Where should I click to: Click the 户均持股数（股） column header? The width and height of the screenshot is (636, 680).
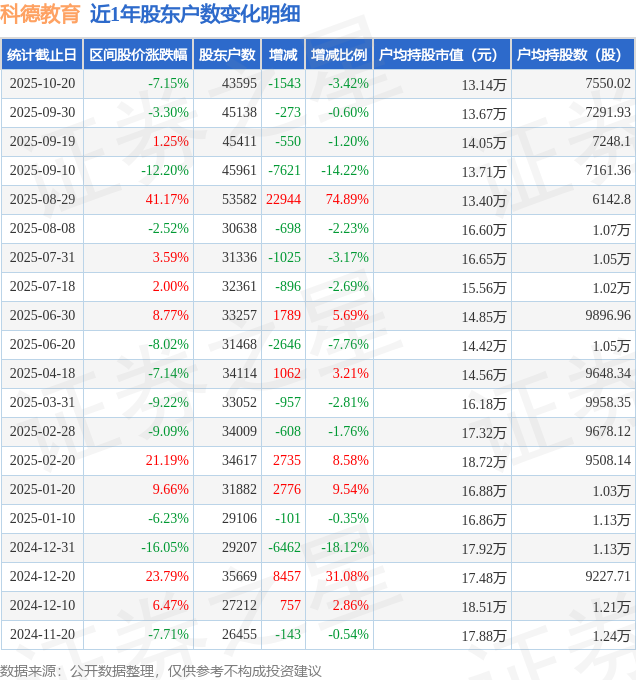tap(572, 55)
